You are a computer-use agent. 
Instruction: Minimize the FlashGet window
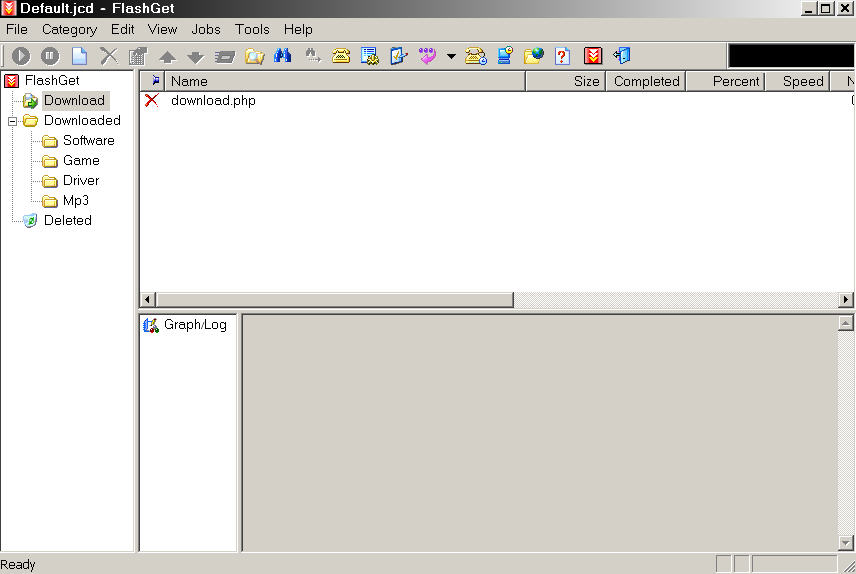point(809,8)
